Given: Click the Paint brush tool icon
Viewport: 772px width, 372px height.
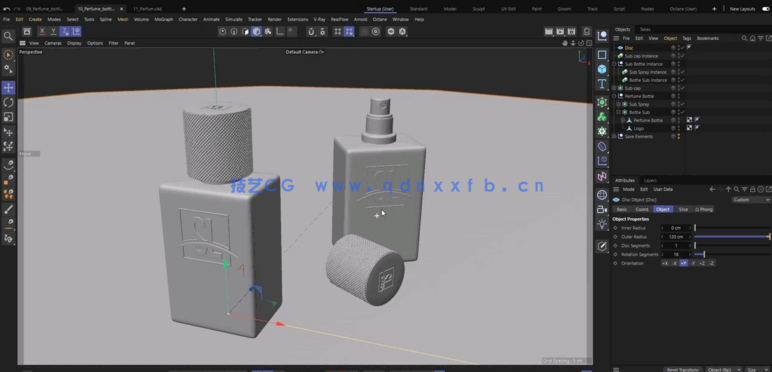Looking at the screenshot, I should pos(8,210).
